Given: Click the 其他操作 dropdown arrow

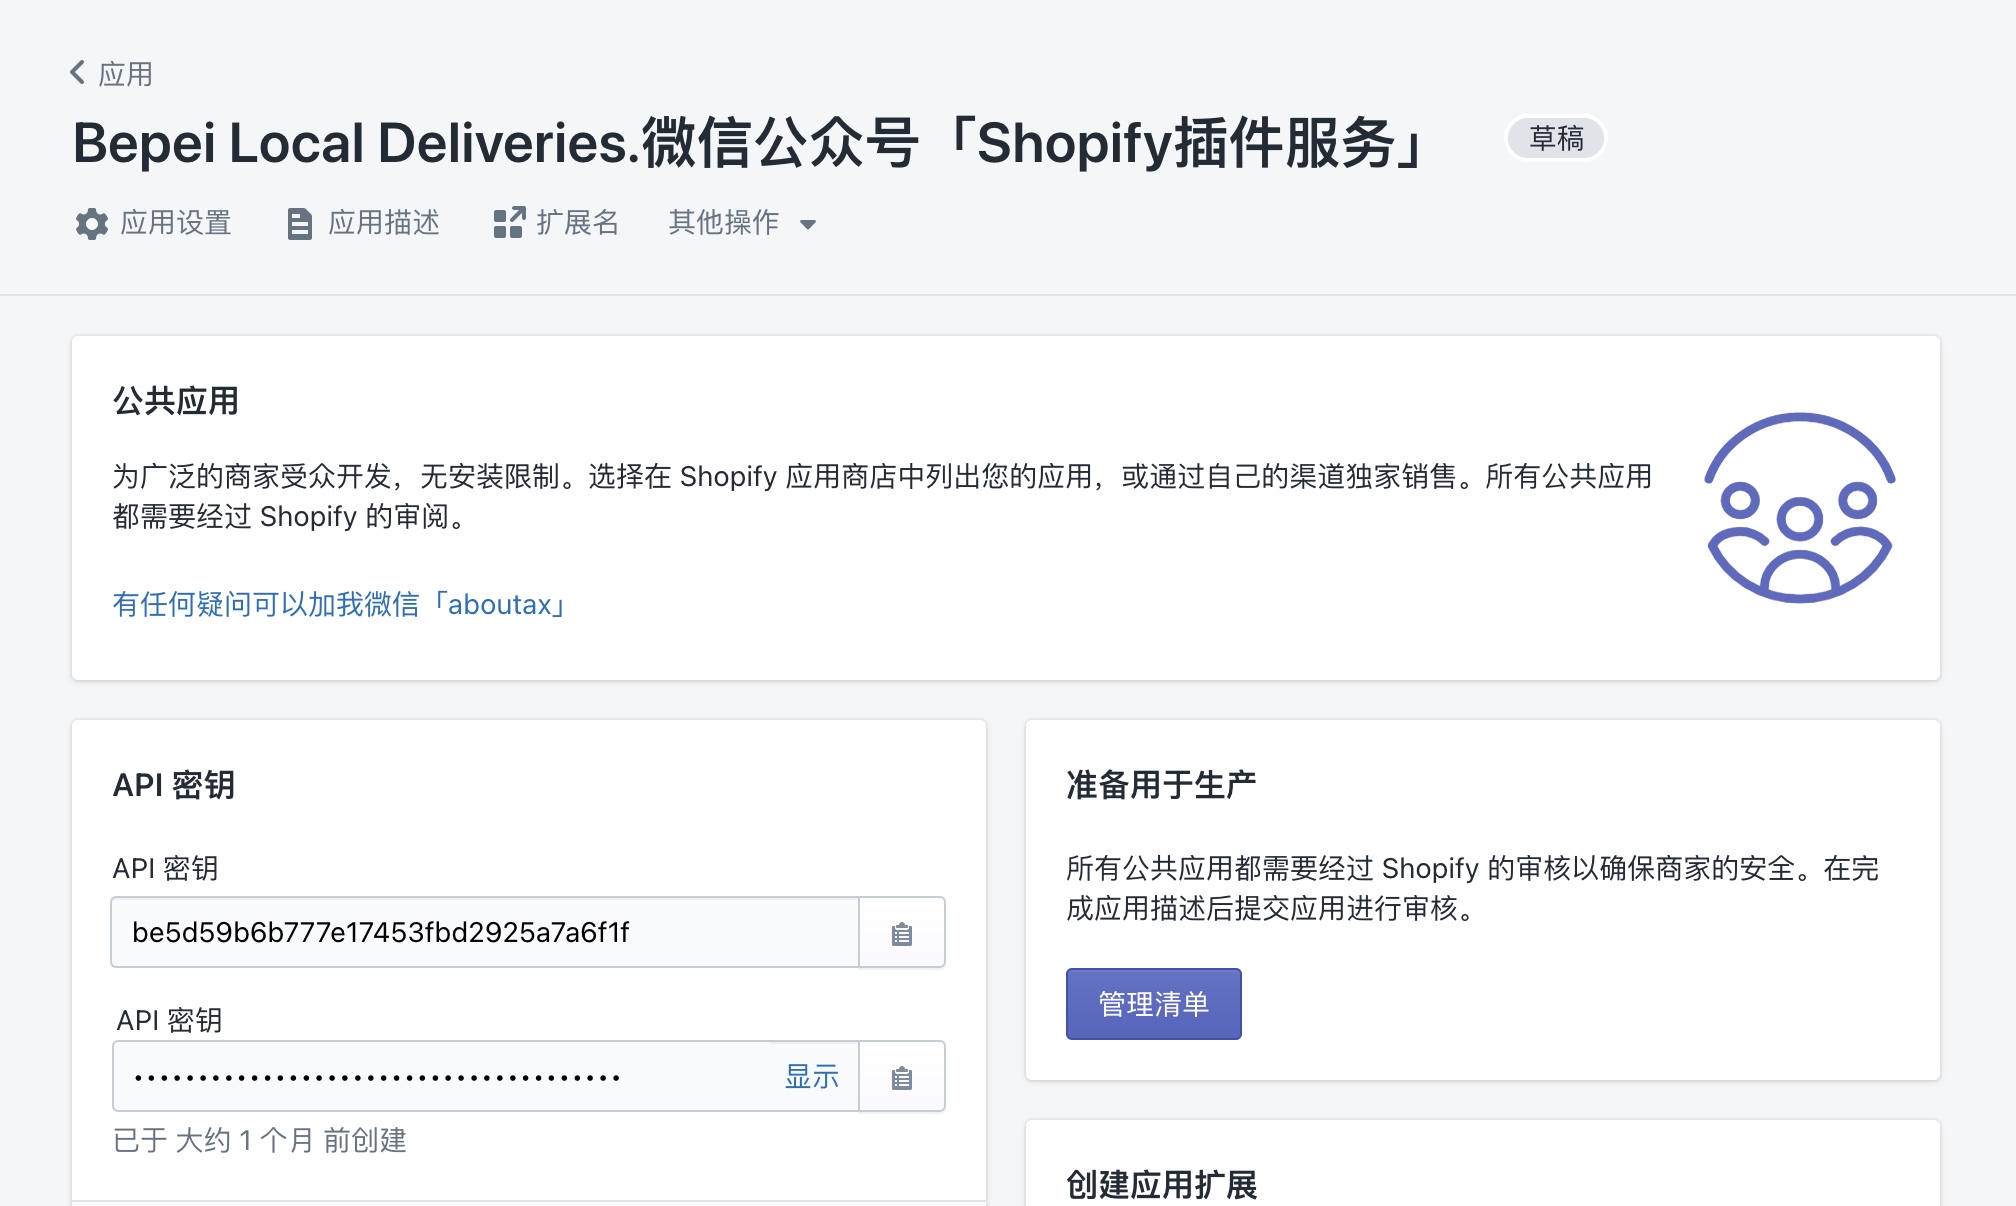Looking at the screenshot, I should 808,225.
